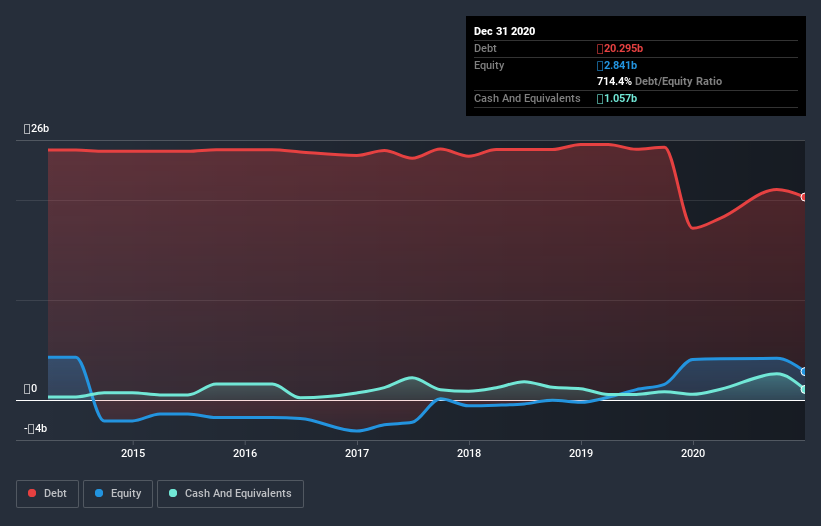Click the -4b y-axis label

click(35, 429)
